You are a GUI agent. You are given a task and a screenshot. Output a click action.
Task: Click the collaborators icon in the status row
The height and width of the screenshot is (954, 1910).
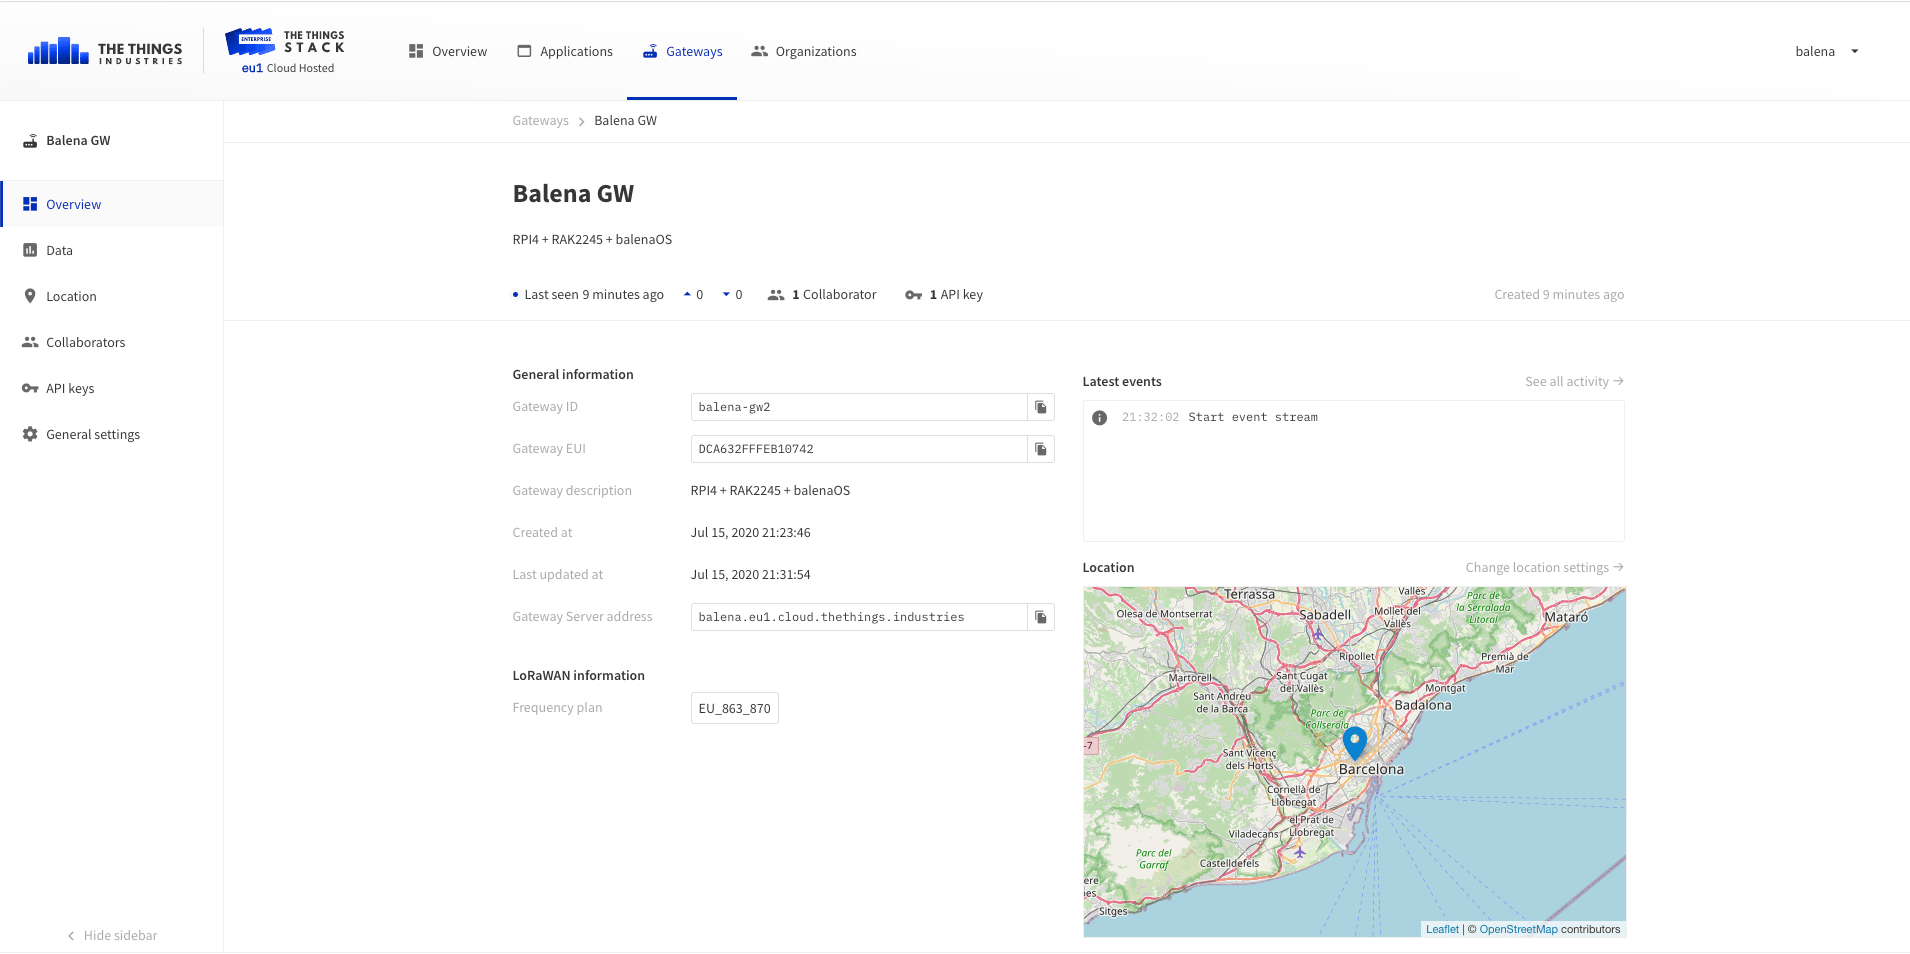tap(775, 295)
